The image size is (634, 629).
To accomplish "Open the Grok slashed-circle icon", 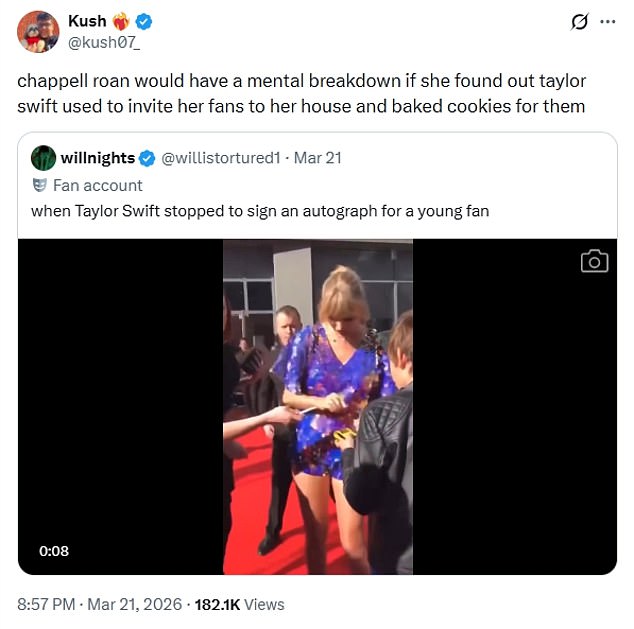I will click(x=577, y=23).
